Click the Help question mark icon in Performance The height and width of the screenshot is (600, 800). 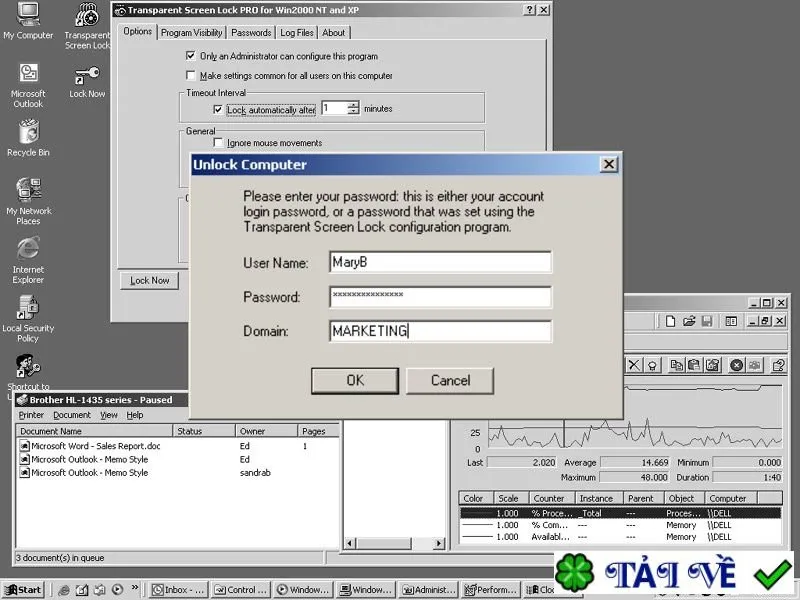778,365
